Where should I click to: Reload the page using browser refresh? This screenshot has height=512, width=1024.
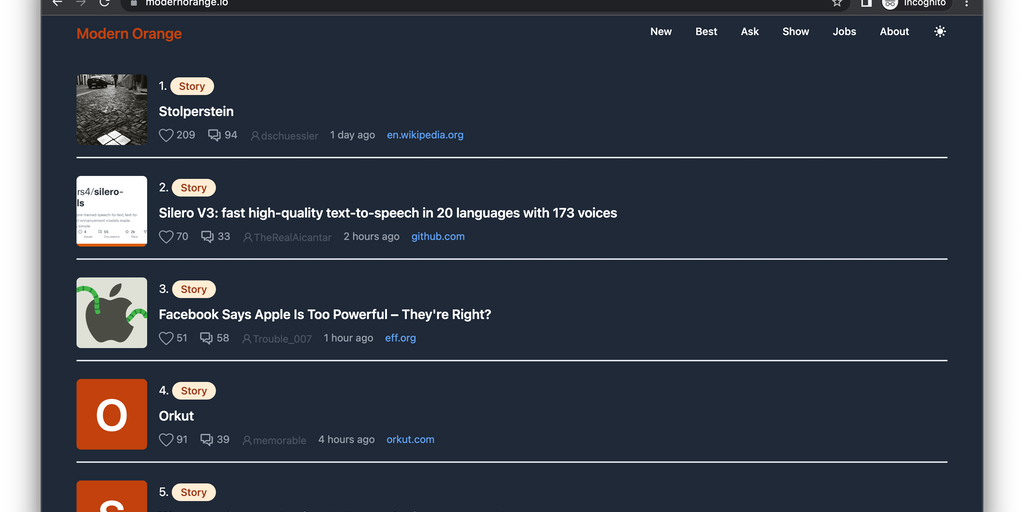point(104,3)
